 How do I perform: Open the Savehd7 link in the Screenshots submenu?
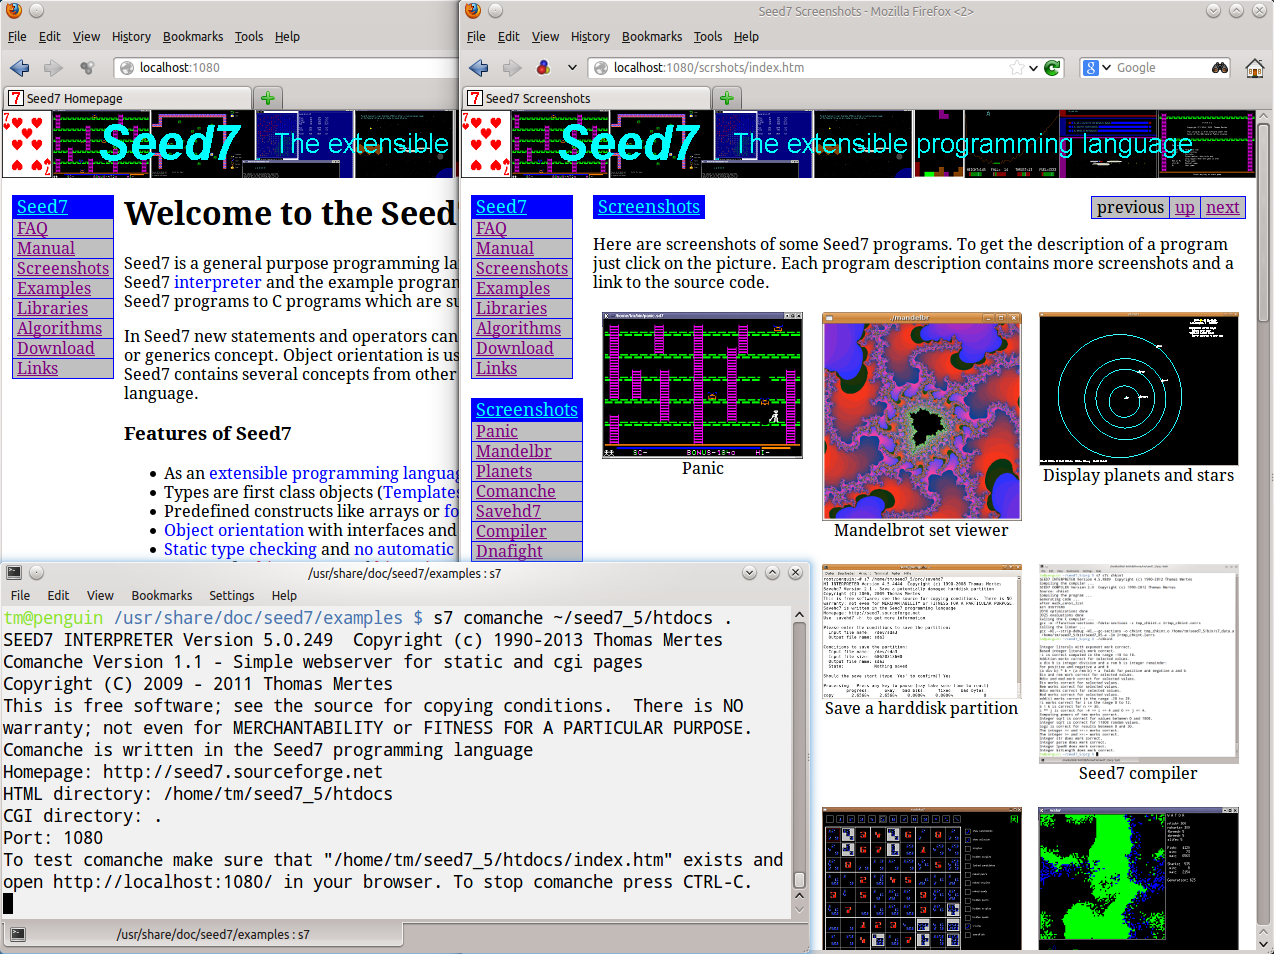click(x=508, y=511)
